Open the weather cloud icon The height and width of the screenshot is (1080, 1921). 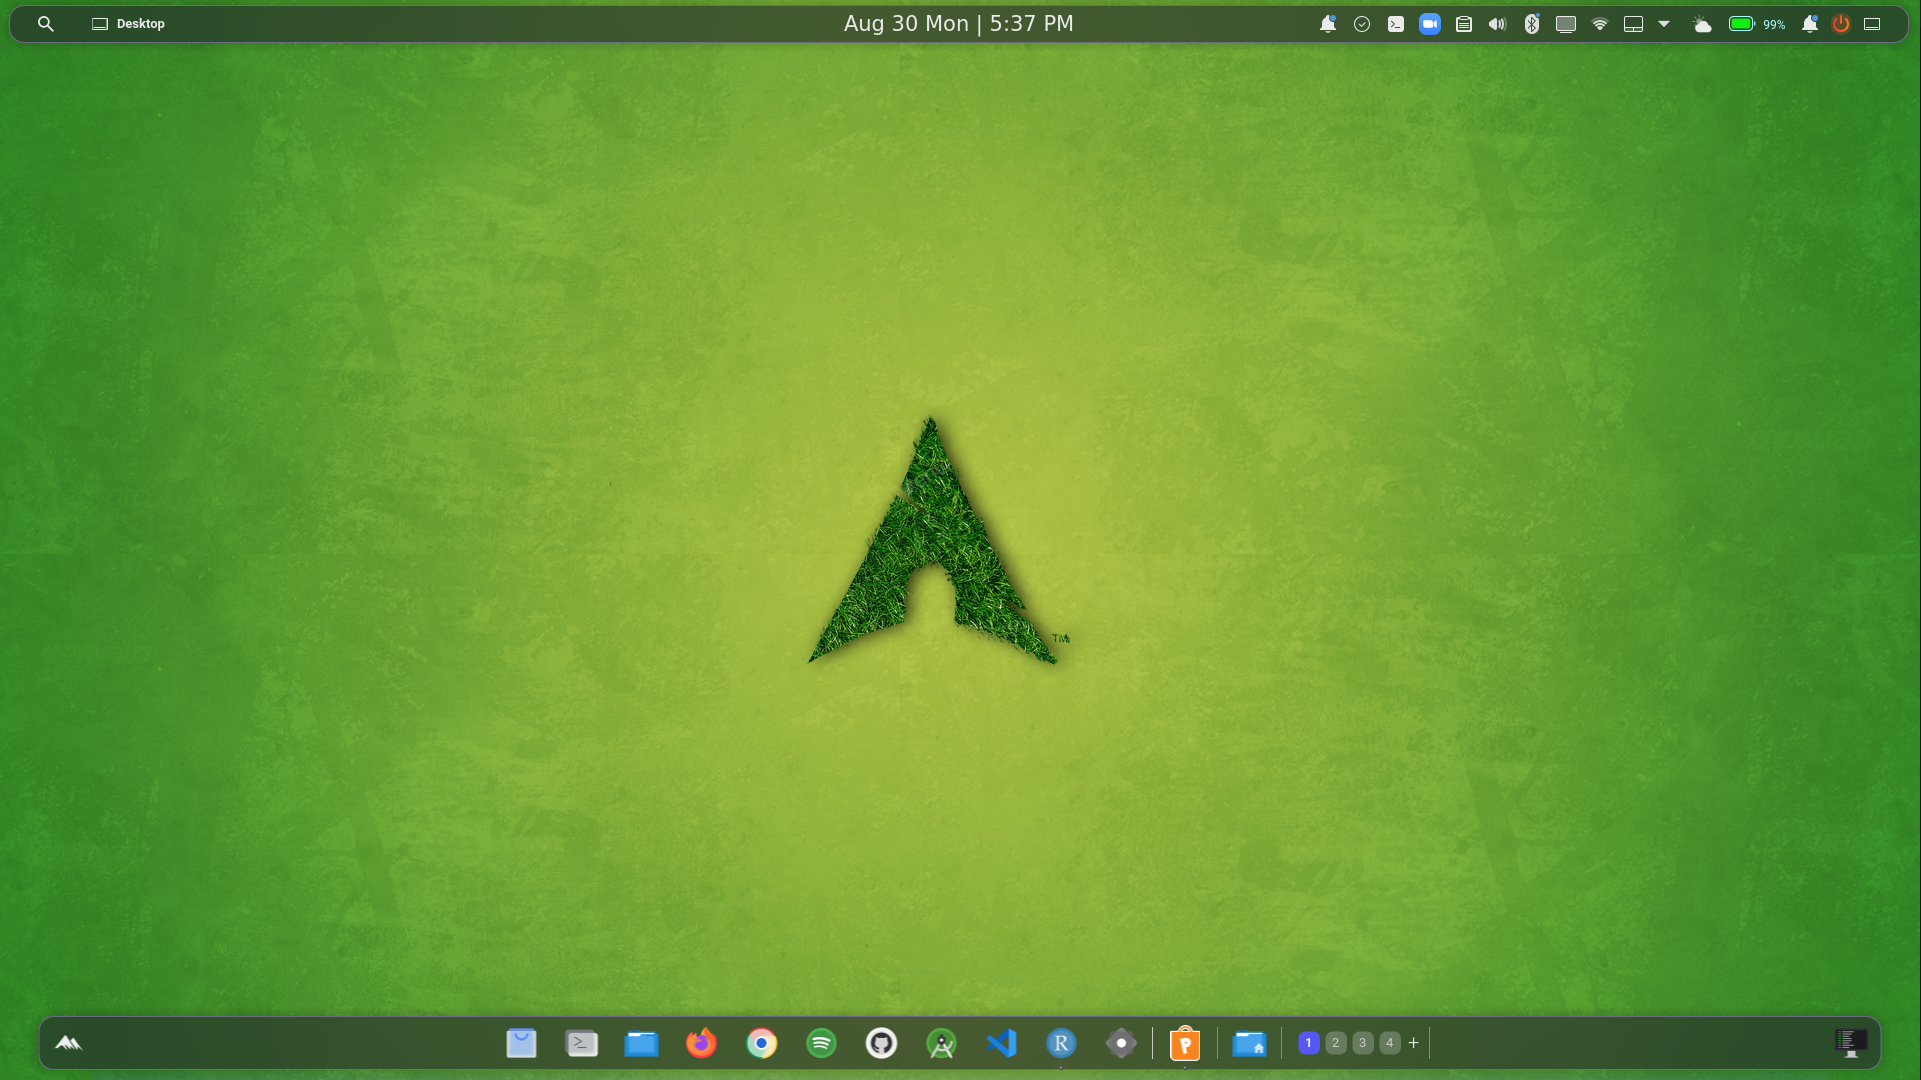click(x=1702, y=24)
